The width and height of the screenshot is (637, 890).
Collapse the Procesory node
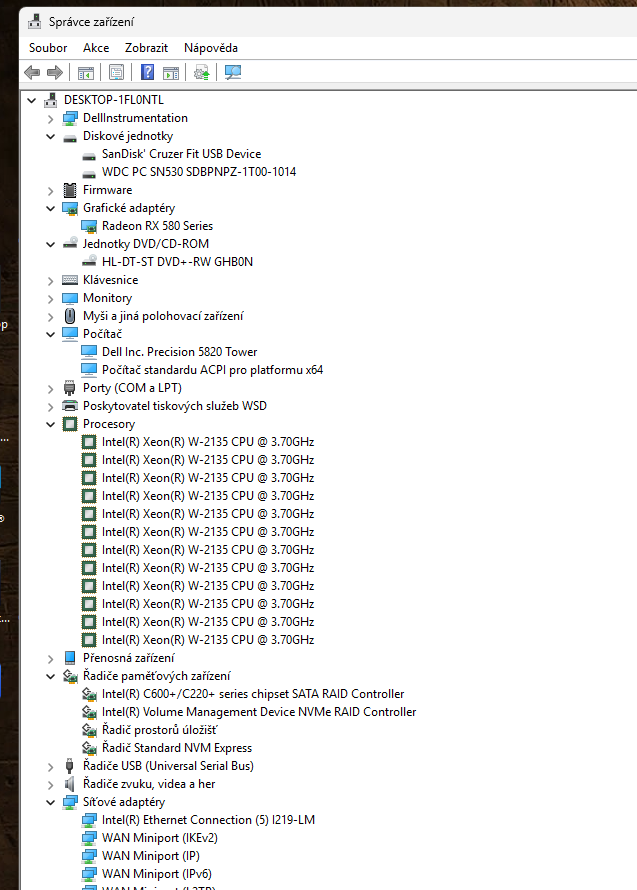coord(51,425)
